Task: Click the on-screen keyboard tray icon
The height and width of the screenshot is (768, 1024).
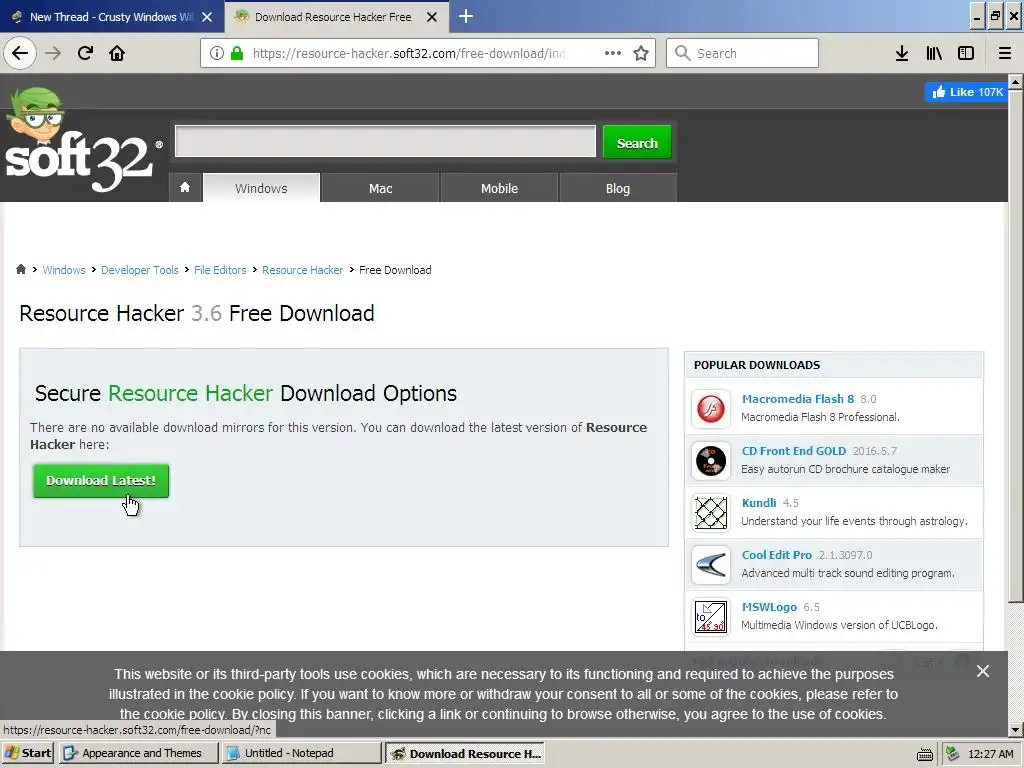Action: point(925,754)
